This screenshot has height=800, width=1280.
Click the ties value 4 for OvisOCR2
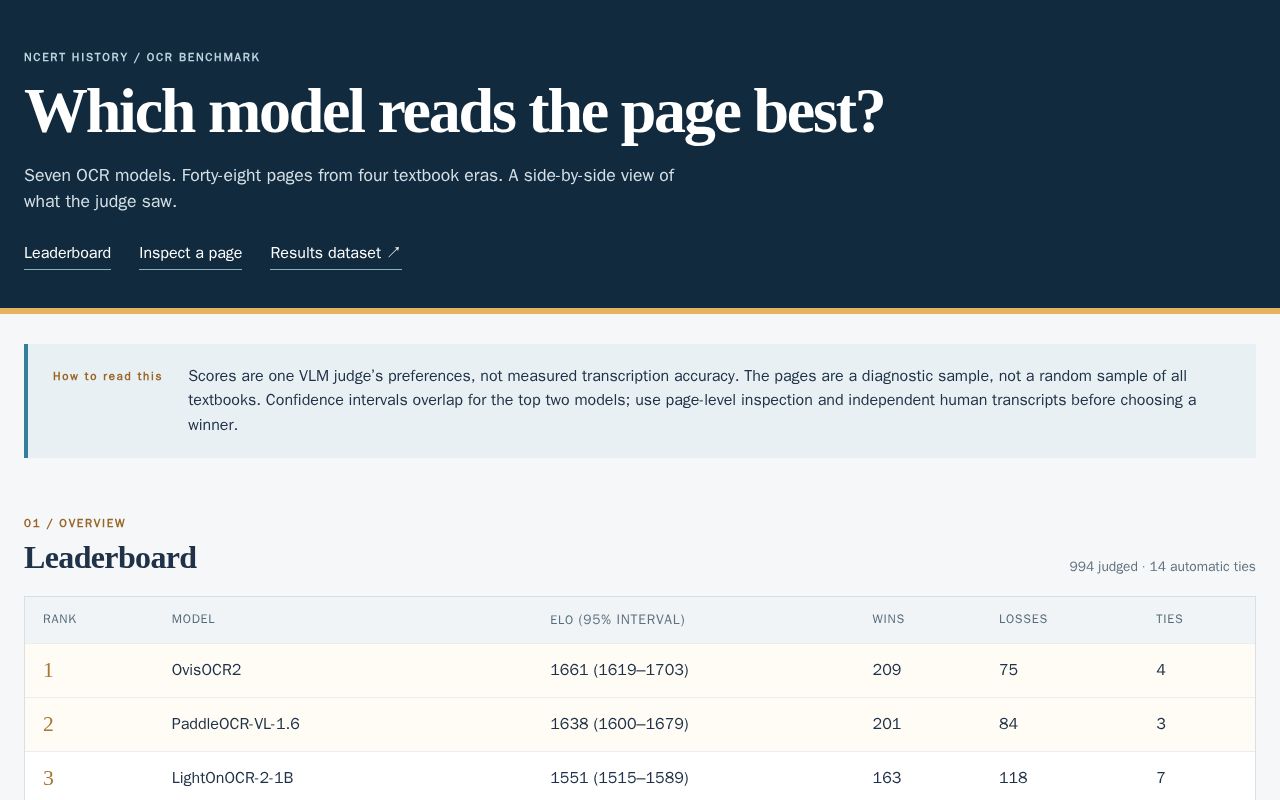coord(1161,670)
